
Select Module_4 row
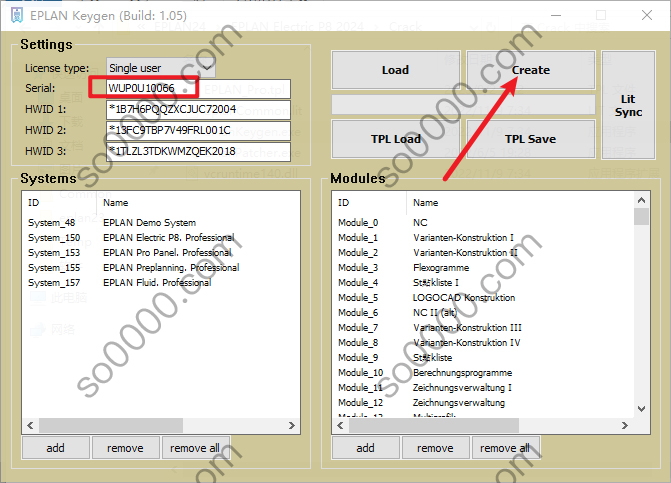coord(484,282)
